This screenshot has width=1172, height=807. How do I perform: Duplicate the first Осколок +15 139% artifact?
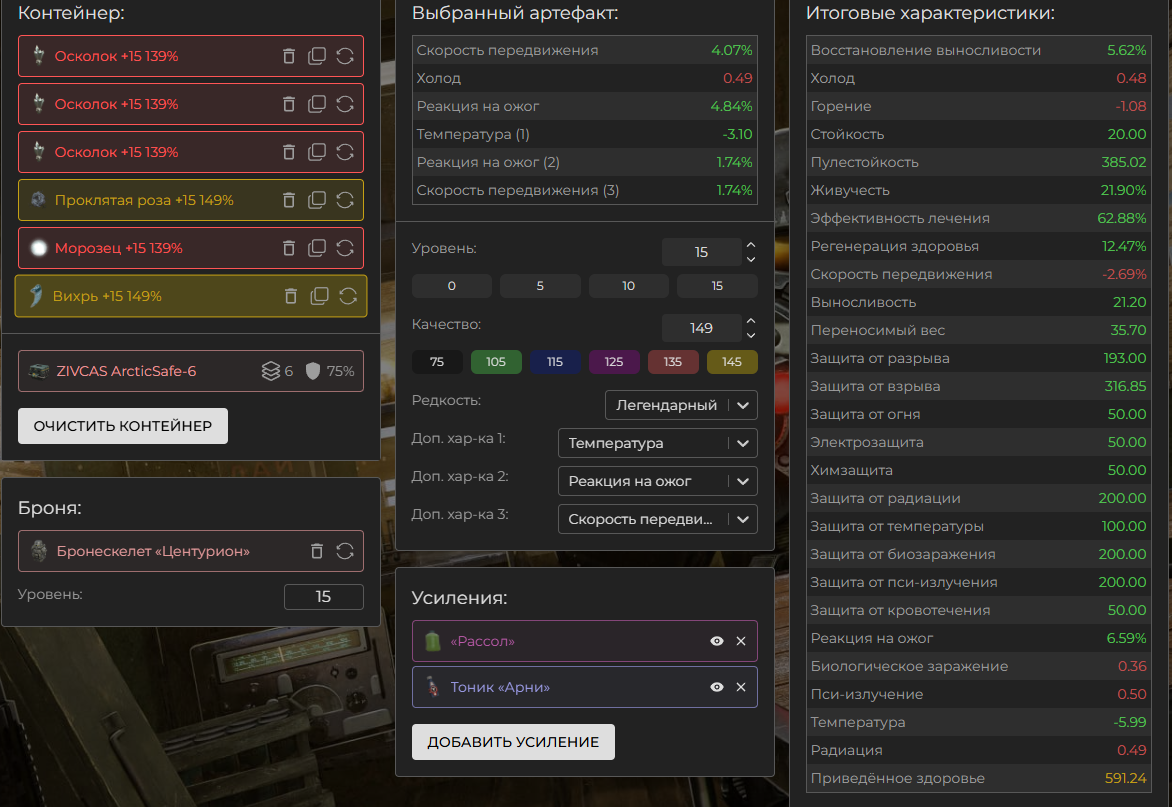click(x=317, y=56)
